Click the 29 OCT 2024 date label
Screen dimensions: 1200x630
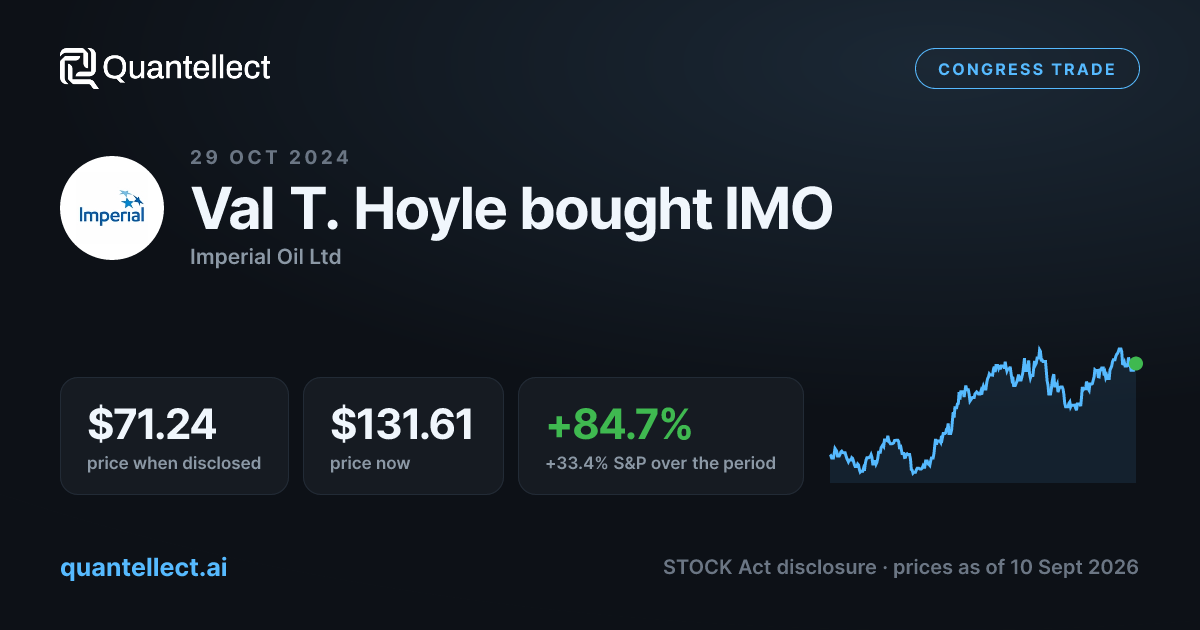pyautogui.click(x=270, y=157)
